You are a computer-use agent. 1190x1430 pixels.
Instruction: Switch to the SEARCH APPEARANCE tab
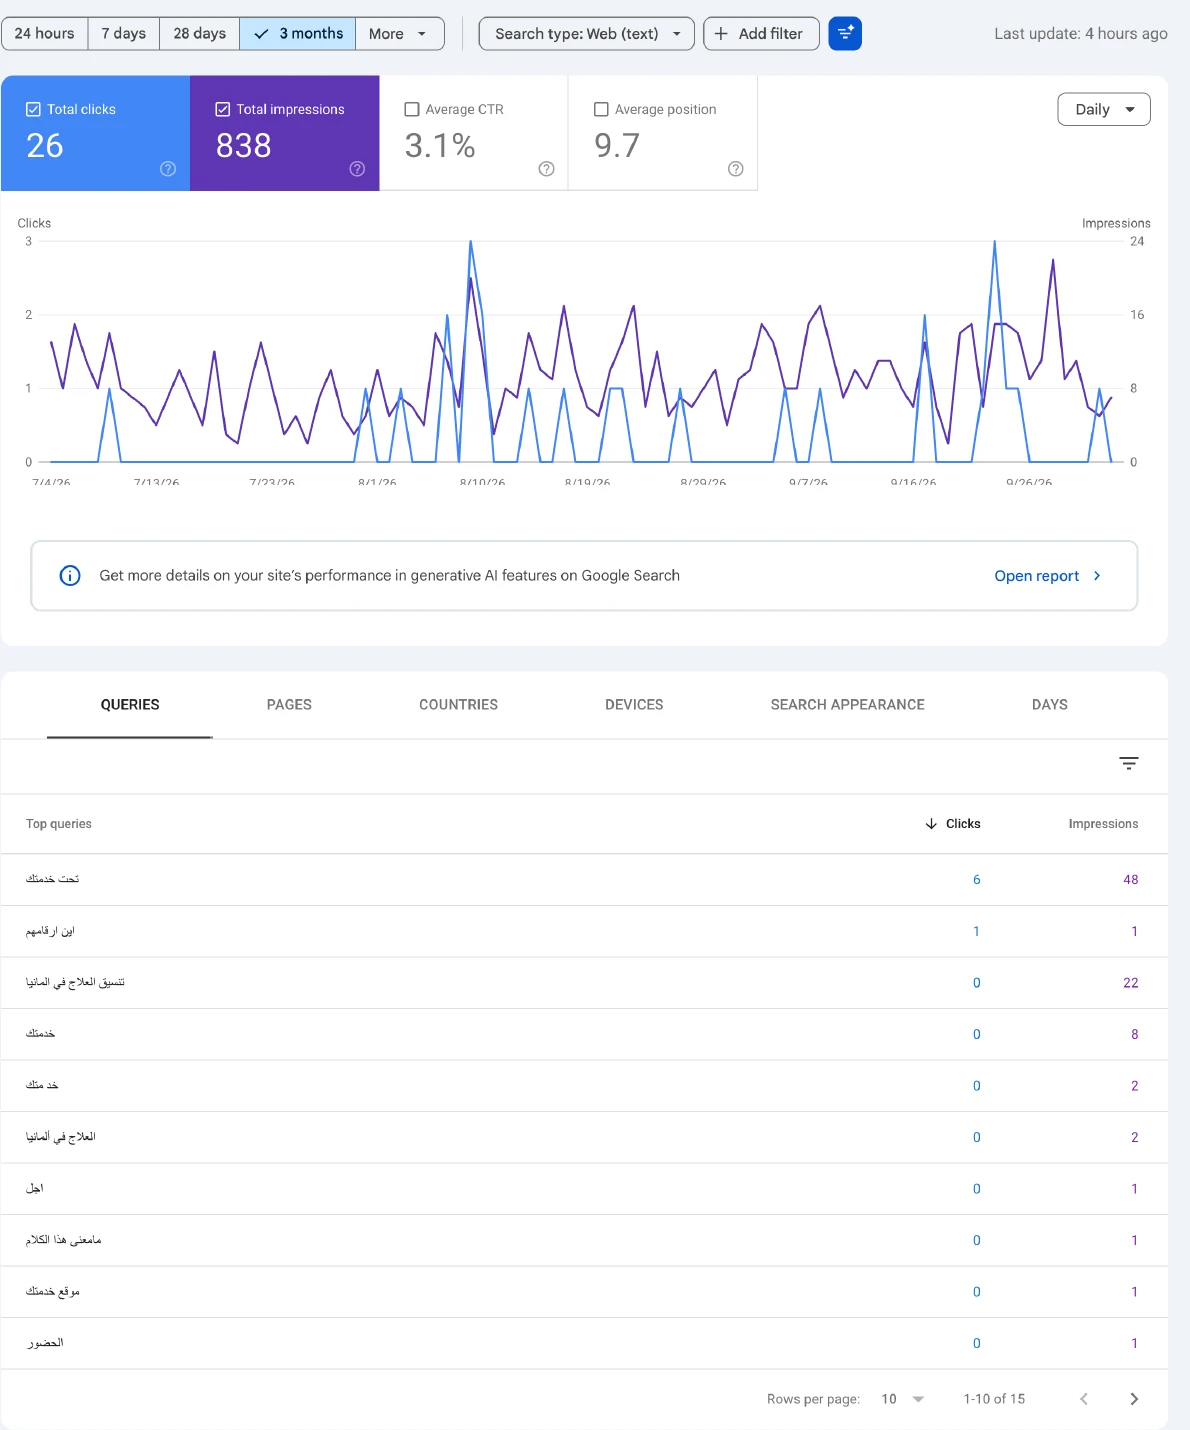coord(847,705)
